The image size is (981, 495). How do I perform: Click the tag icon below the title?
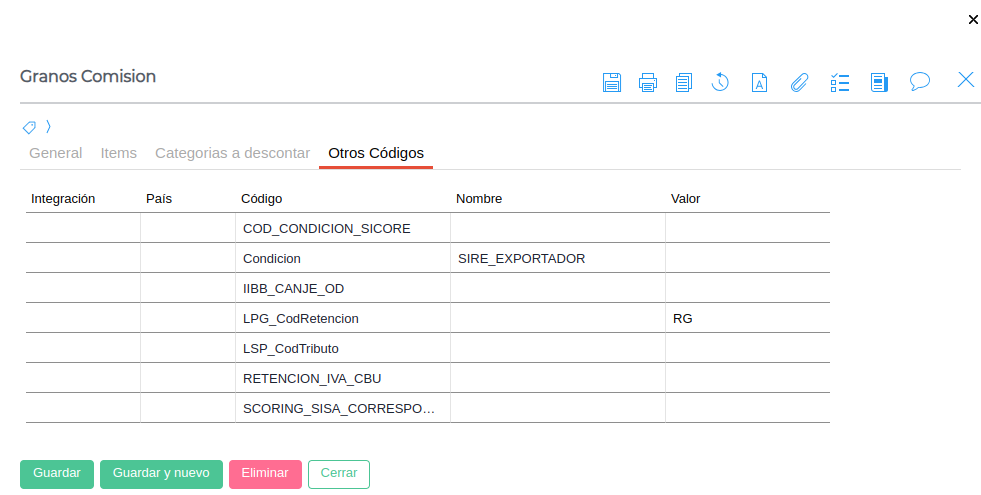pos(29,127)
